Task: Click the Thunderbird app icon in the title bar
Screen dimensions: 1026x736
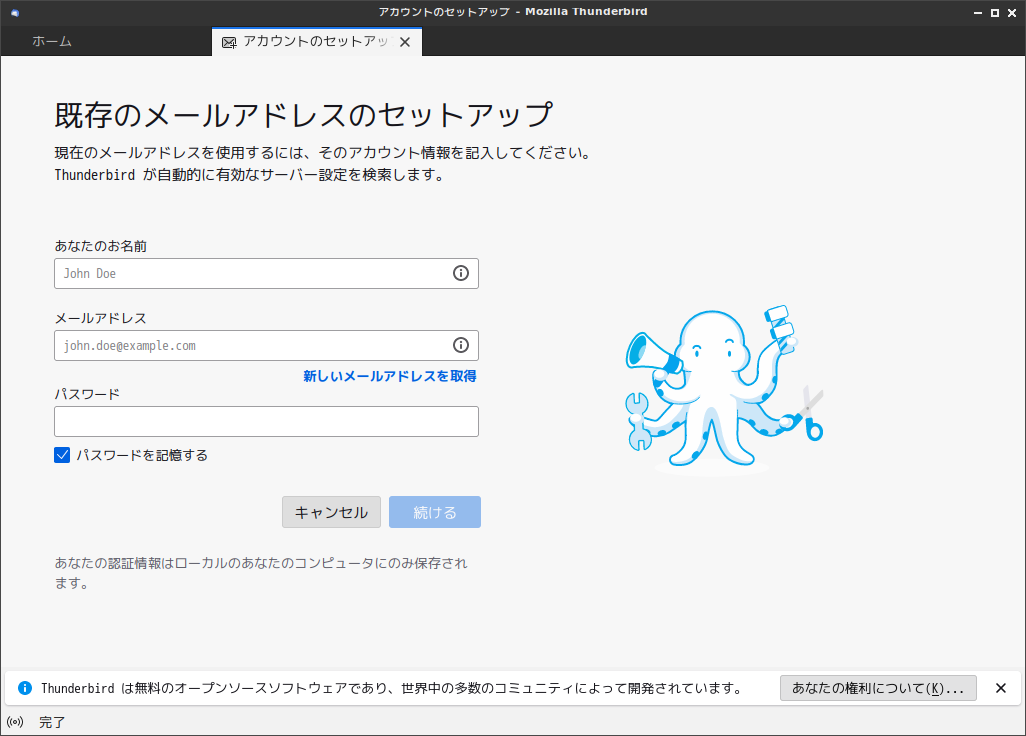Action: (x=15, y=12)
